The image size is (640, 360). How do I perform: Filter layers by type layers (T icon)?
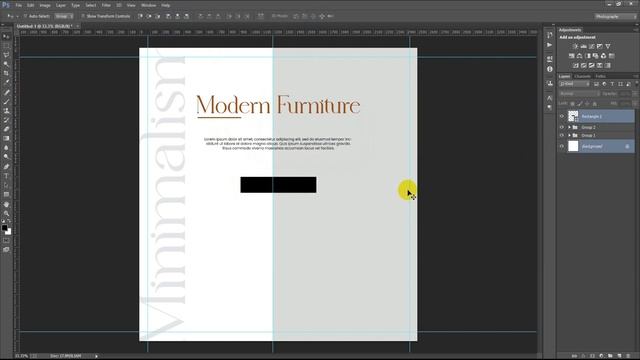(612, 84)
